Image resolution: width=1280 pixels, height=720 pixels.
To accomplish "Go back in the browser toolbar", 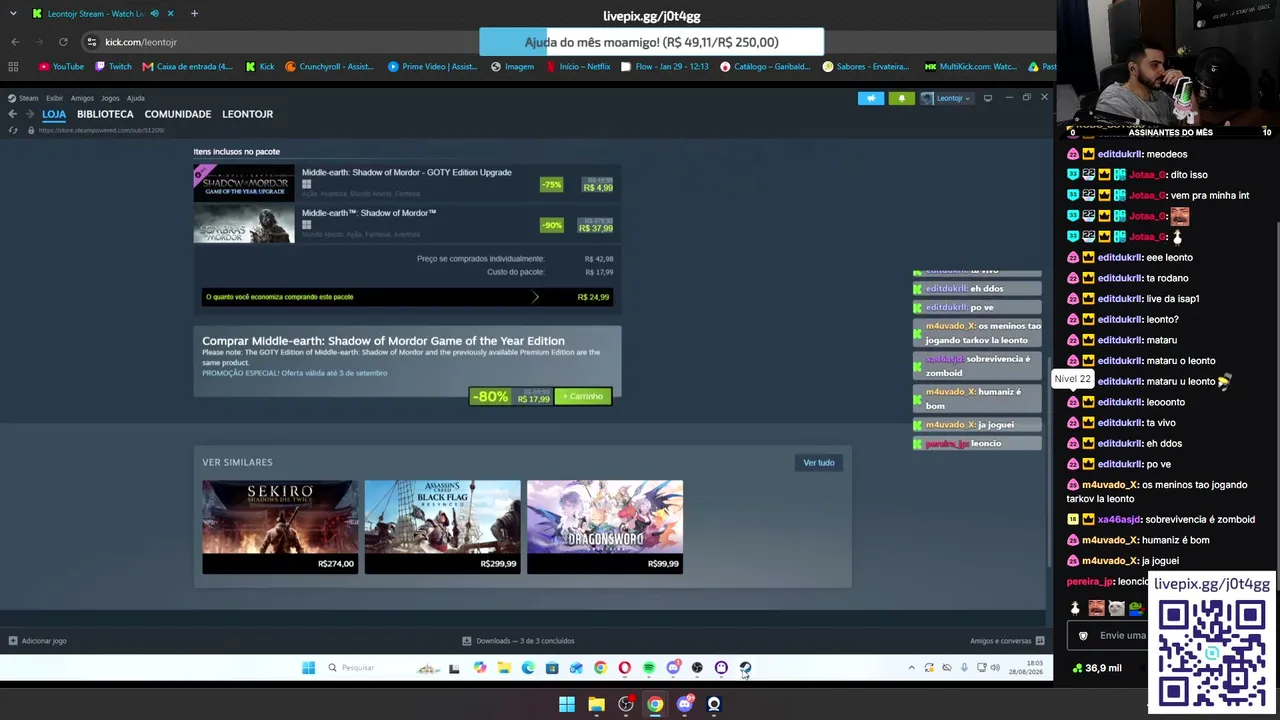I will [x=15, y=42].
